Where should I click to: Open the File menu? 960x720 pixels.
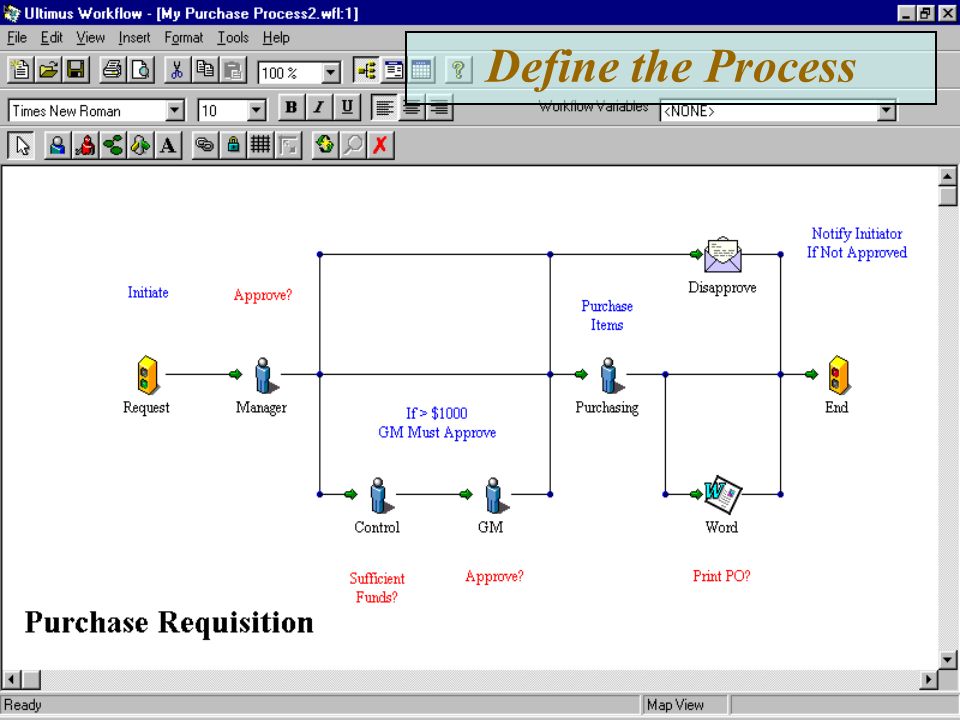[17, 38]
